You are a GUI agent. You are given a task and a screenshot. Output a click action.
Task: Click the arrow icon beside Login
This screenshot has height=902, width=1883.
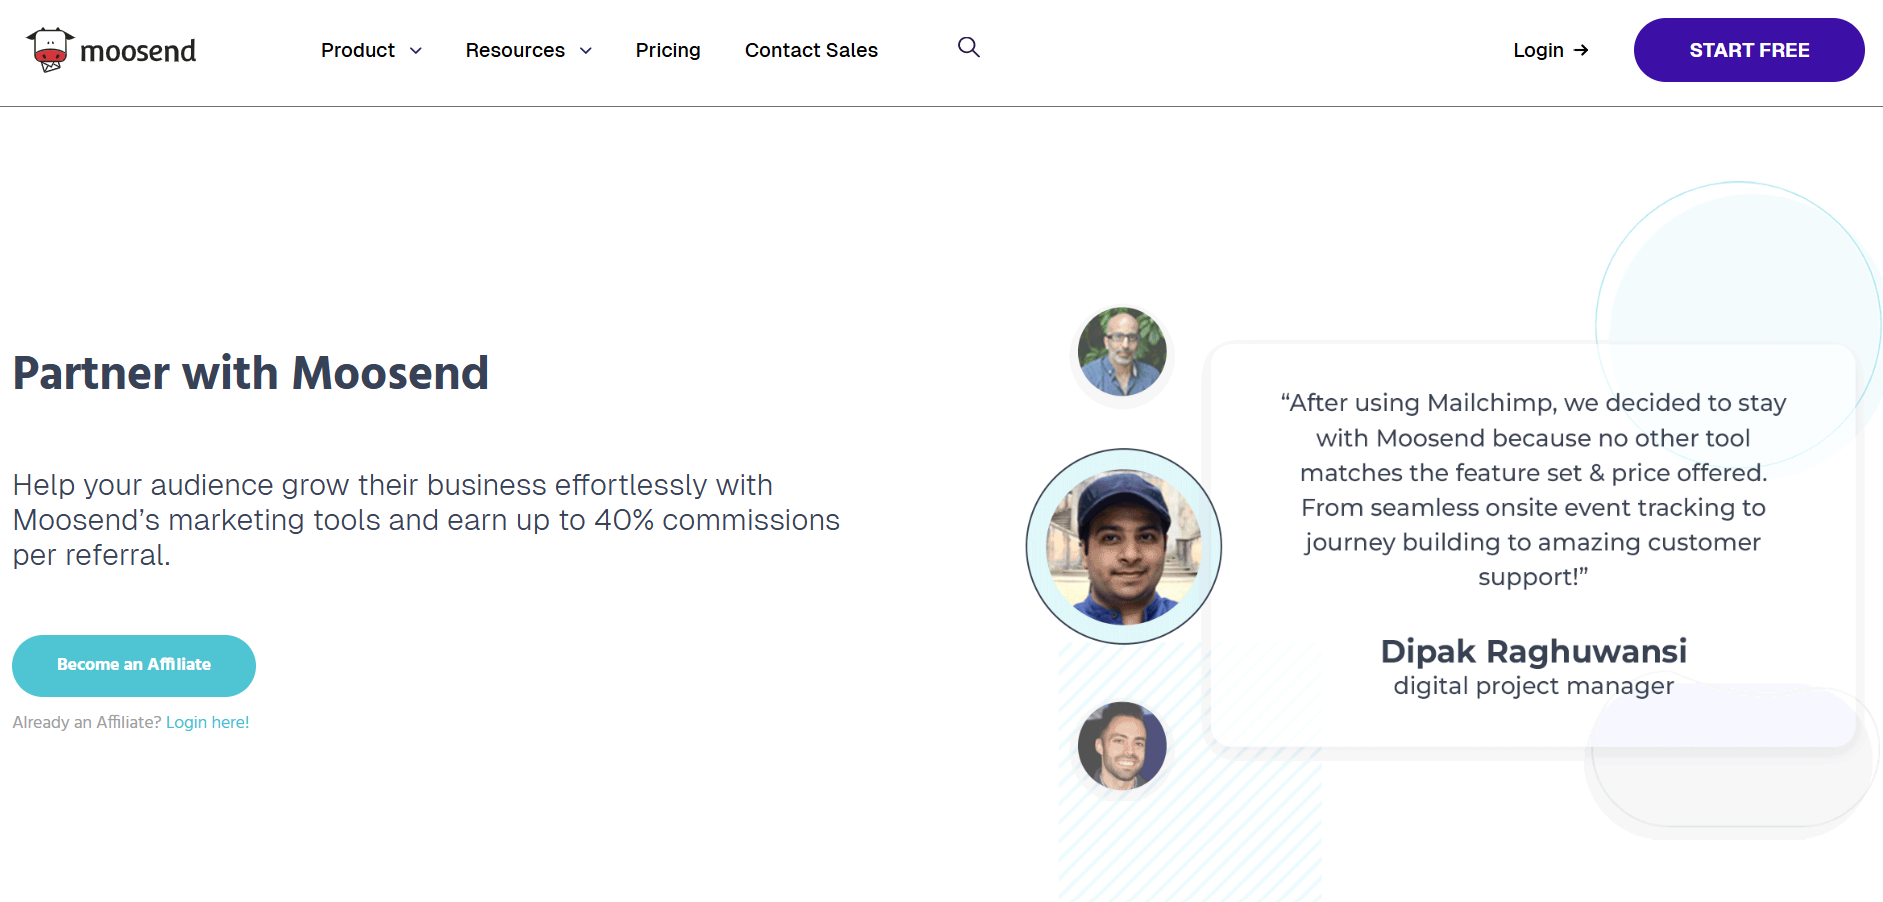click(1581, 50)
